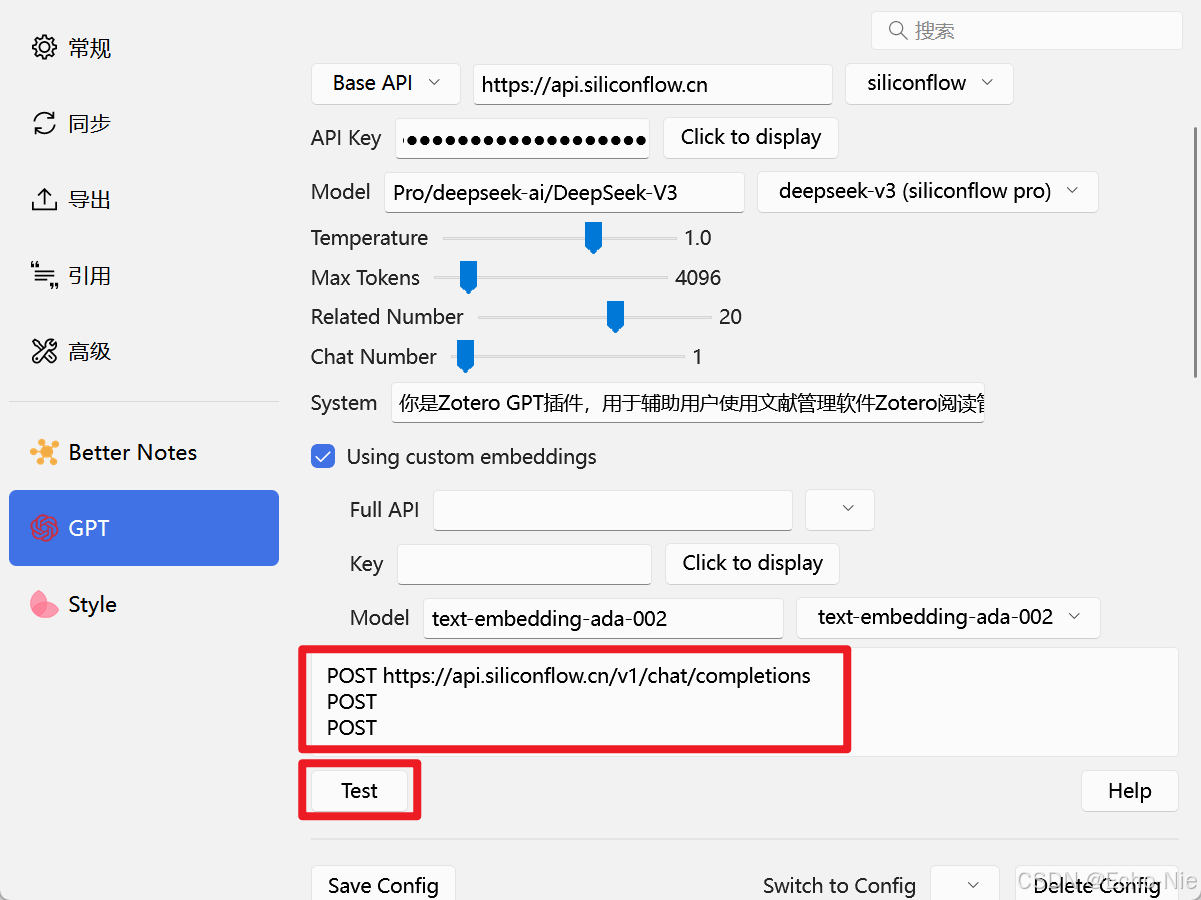1201x900 pixels.
Task: Click to display the API Key
Action: (751, 138)
